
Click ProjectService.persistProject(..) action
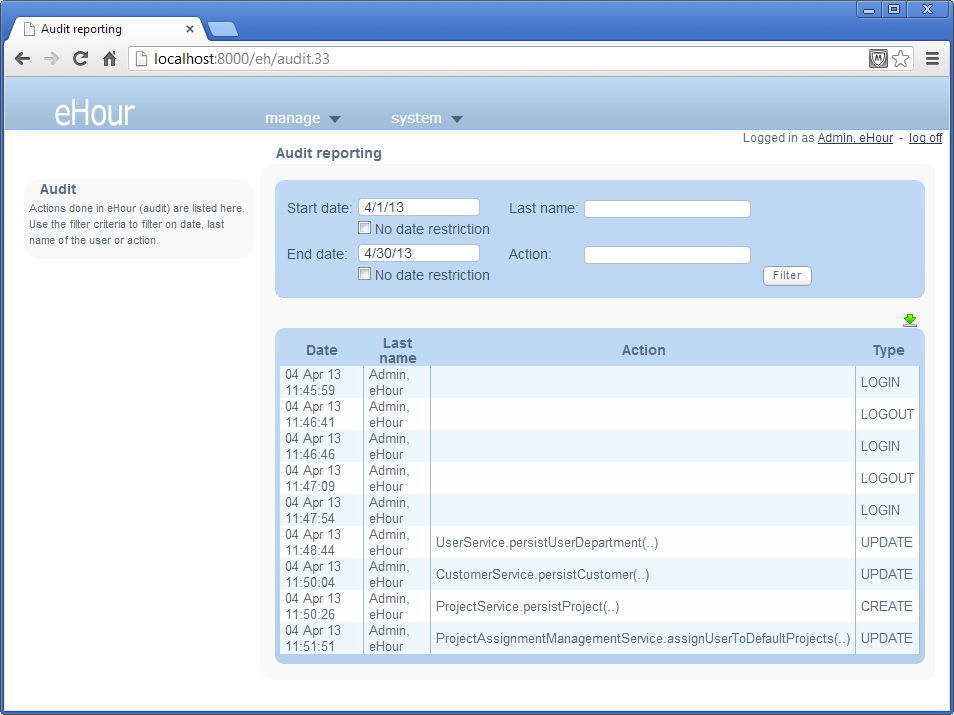[x=527, y=606]
